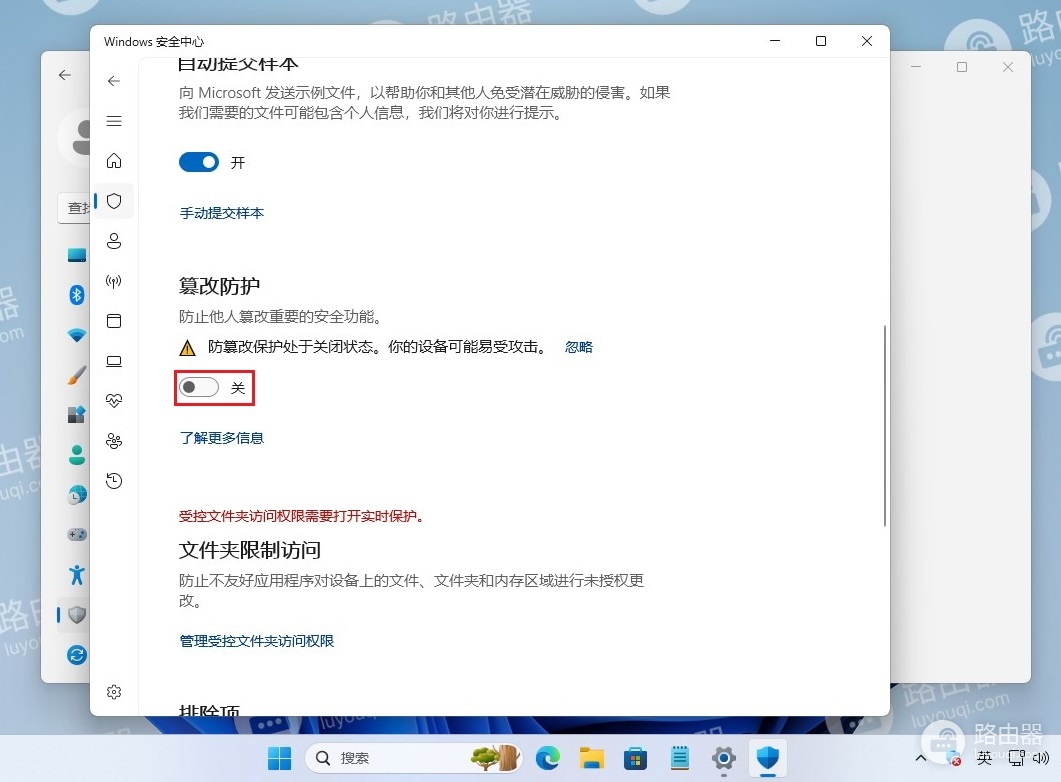Open Microsoft Store from taskbar
The image size is (1061, 782).
(x=635, y=758)
